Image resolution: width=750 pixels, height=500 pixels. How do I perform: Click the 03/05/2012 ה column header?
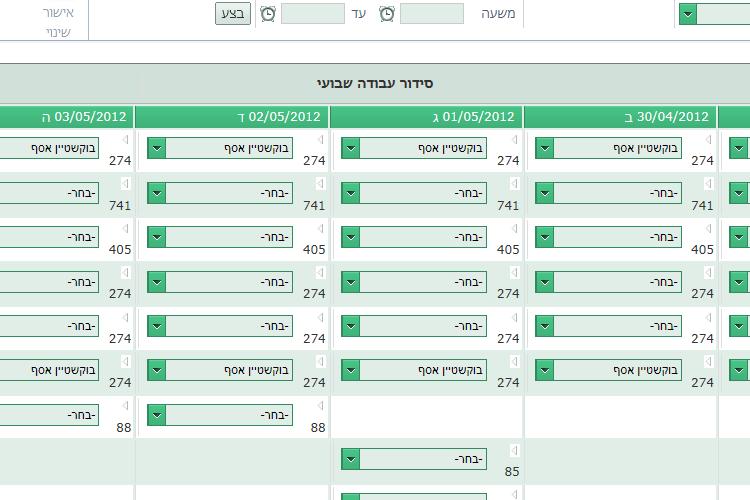(66, 117)
